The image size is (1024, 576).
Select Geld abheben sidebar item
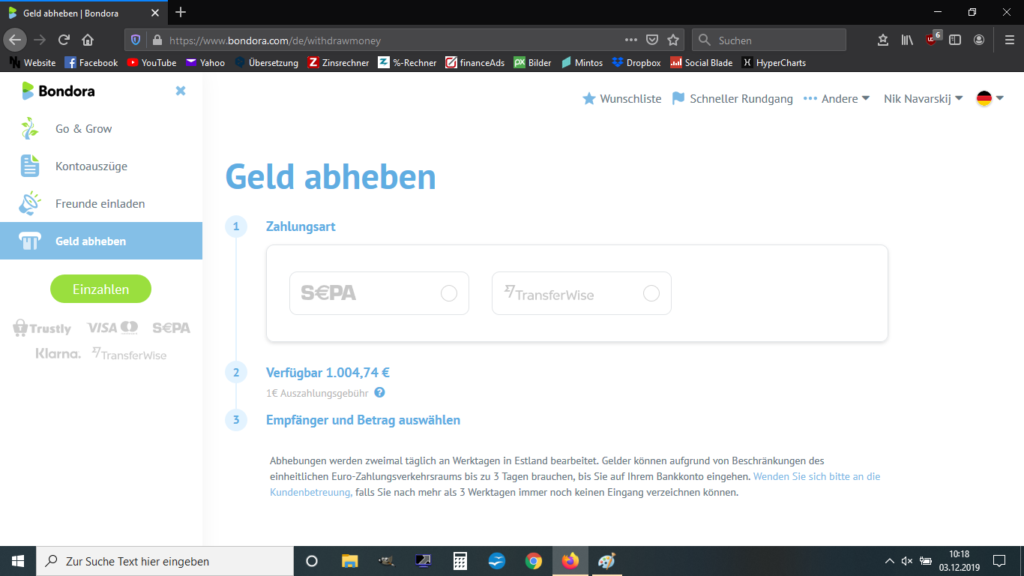101,241
